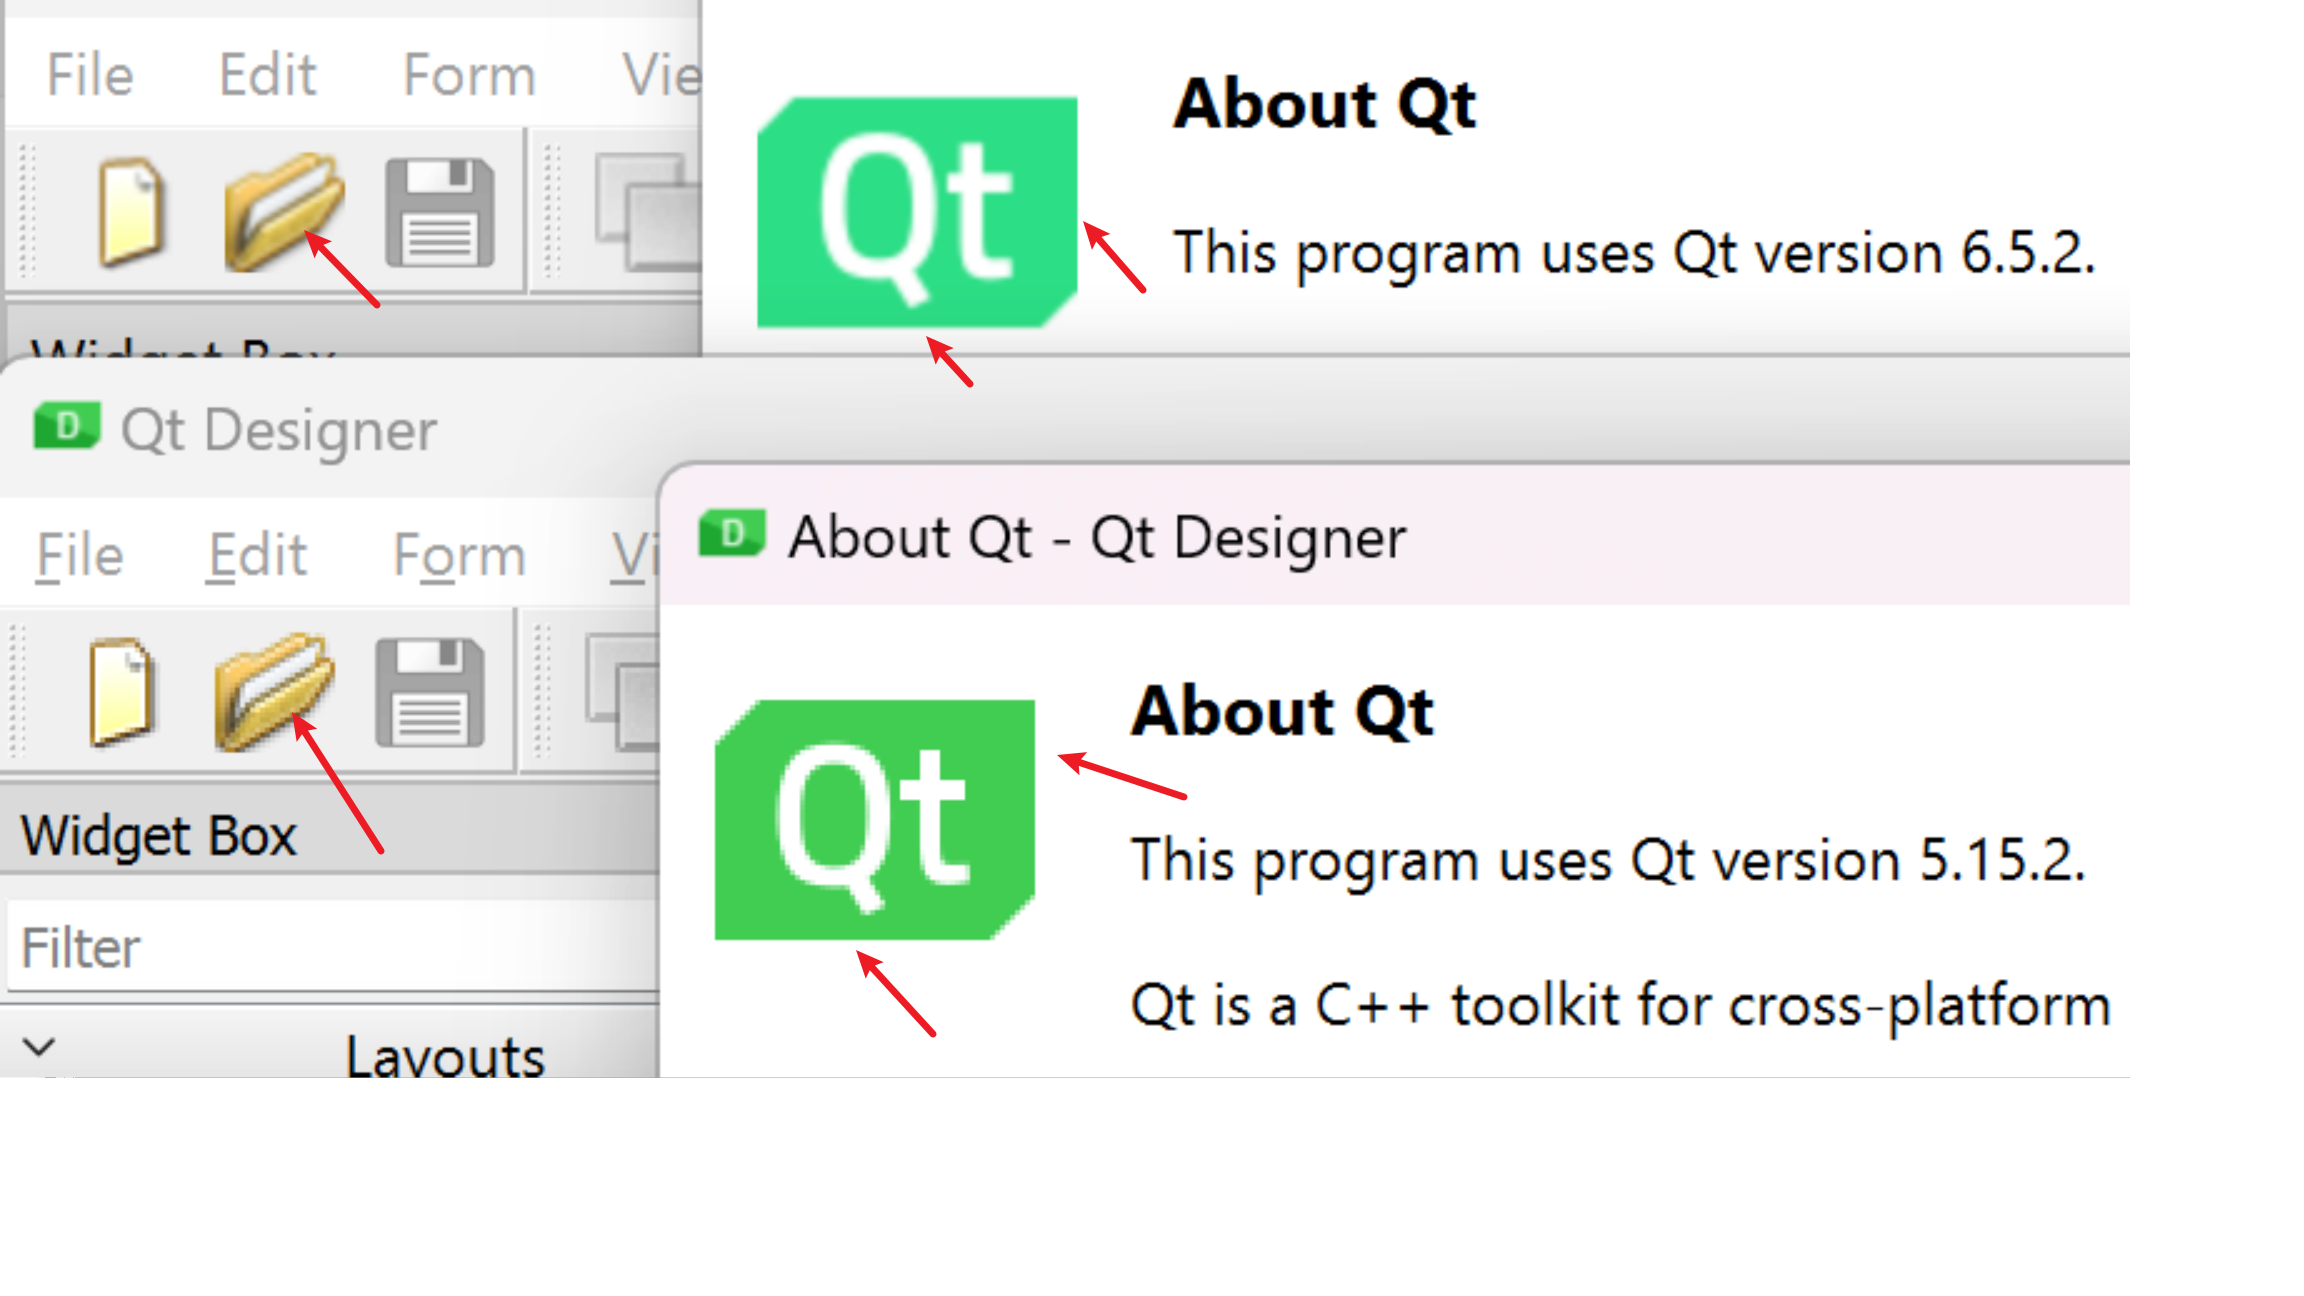
Task: Open the Edit menu in upper window
Action: click(267, 75)
